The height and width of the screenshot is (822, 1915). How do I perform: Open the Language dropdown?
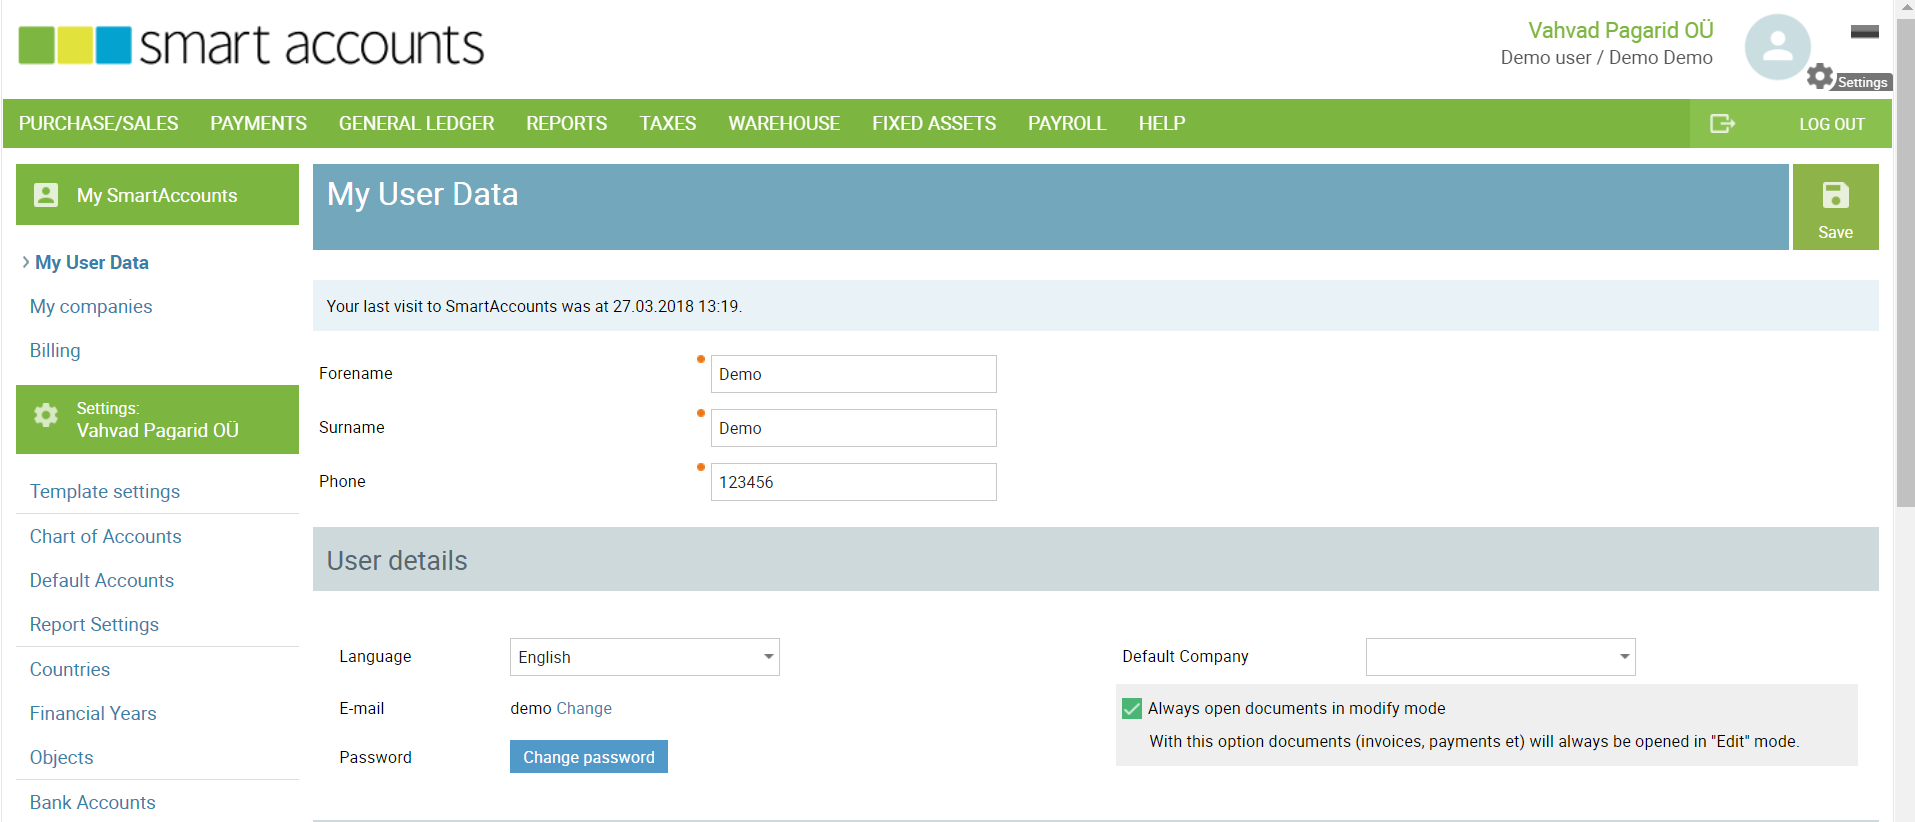pyautogui.click(x=644, y=657)
